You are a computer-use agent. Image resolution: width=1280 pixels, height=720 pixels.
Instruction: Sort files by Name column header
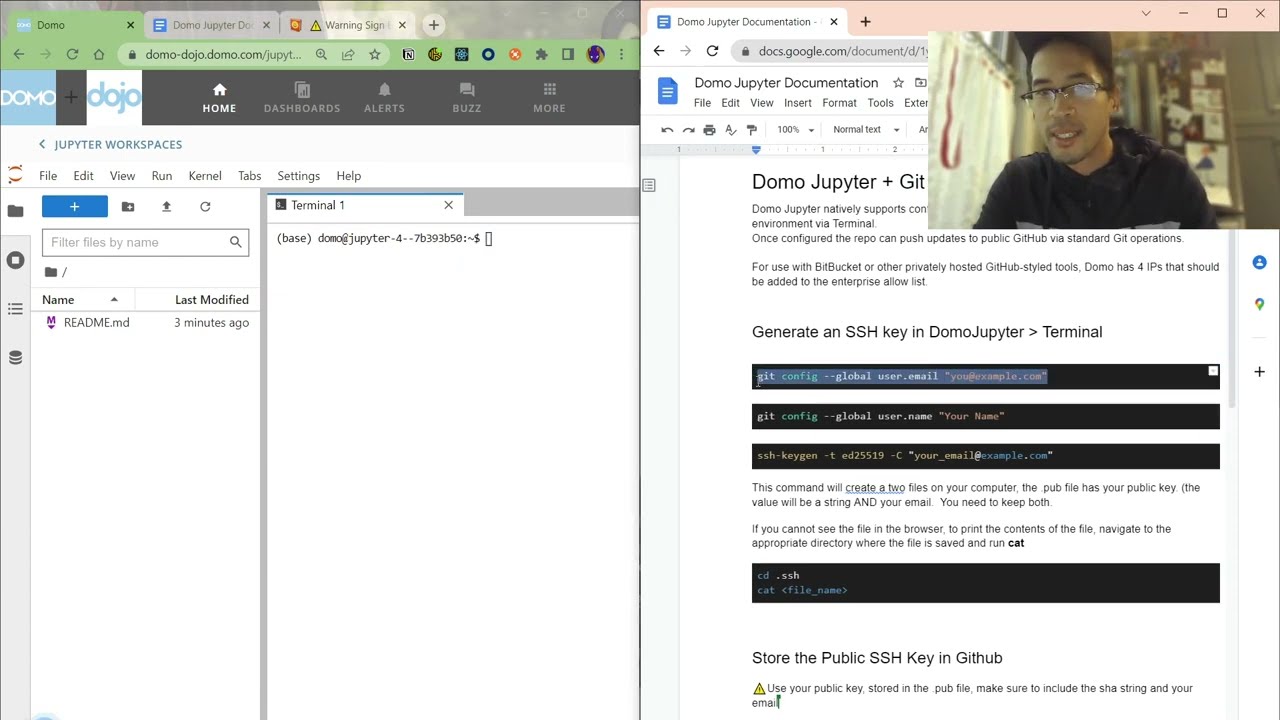[x=82, y=300]
